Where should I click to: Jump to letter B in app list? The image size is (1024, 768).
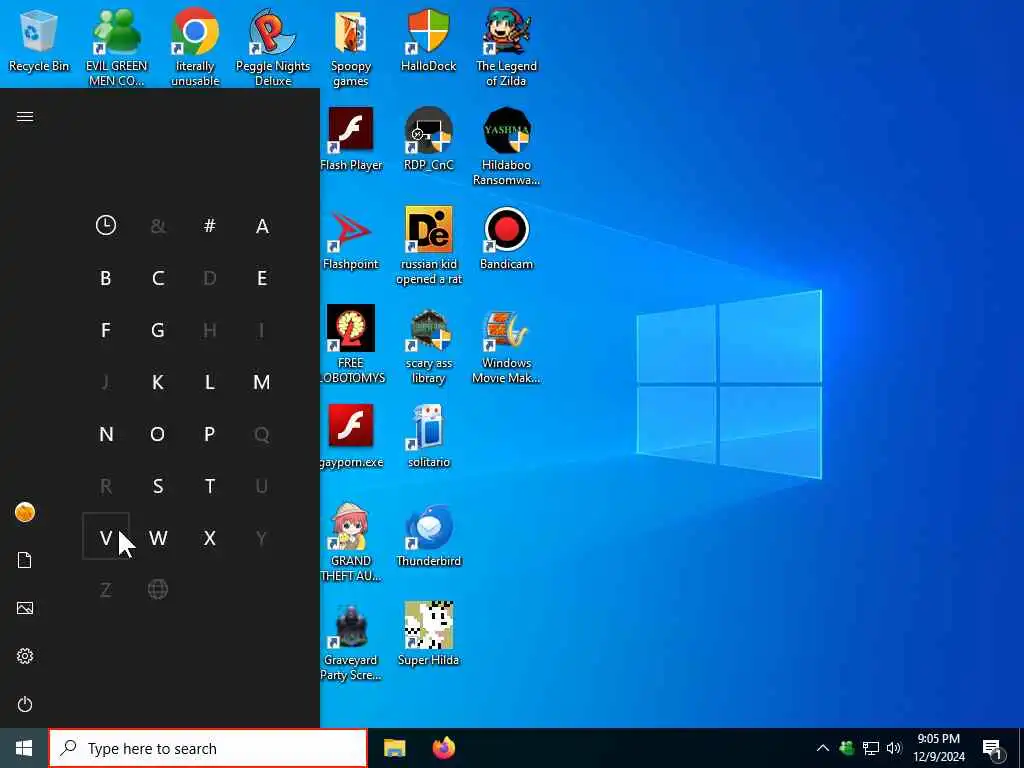click(x=106, y=278)
